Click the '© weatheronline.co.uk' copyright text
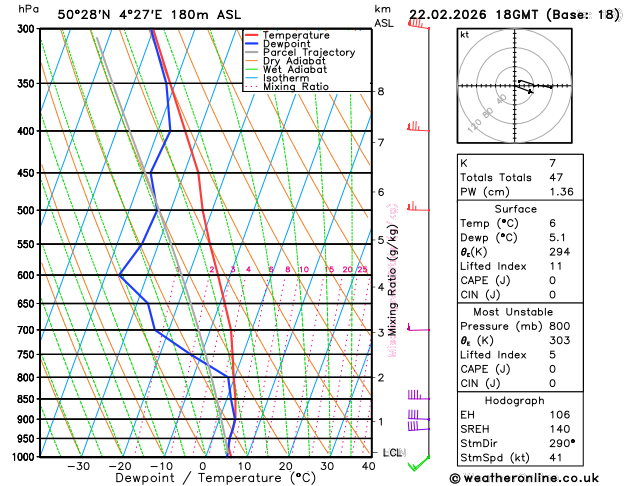 (524, 478)
